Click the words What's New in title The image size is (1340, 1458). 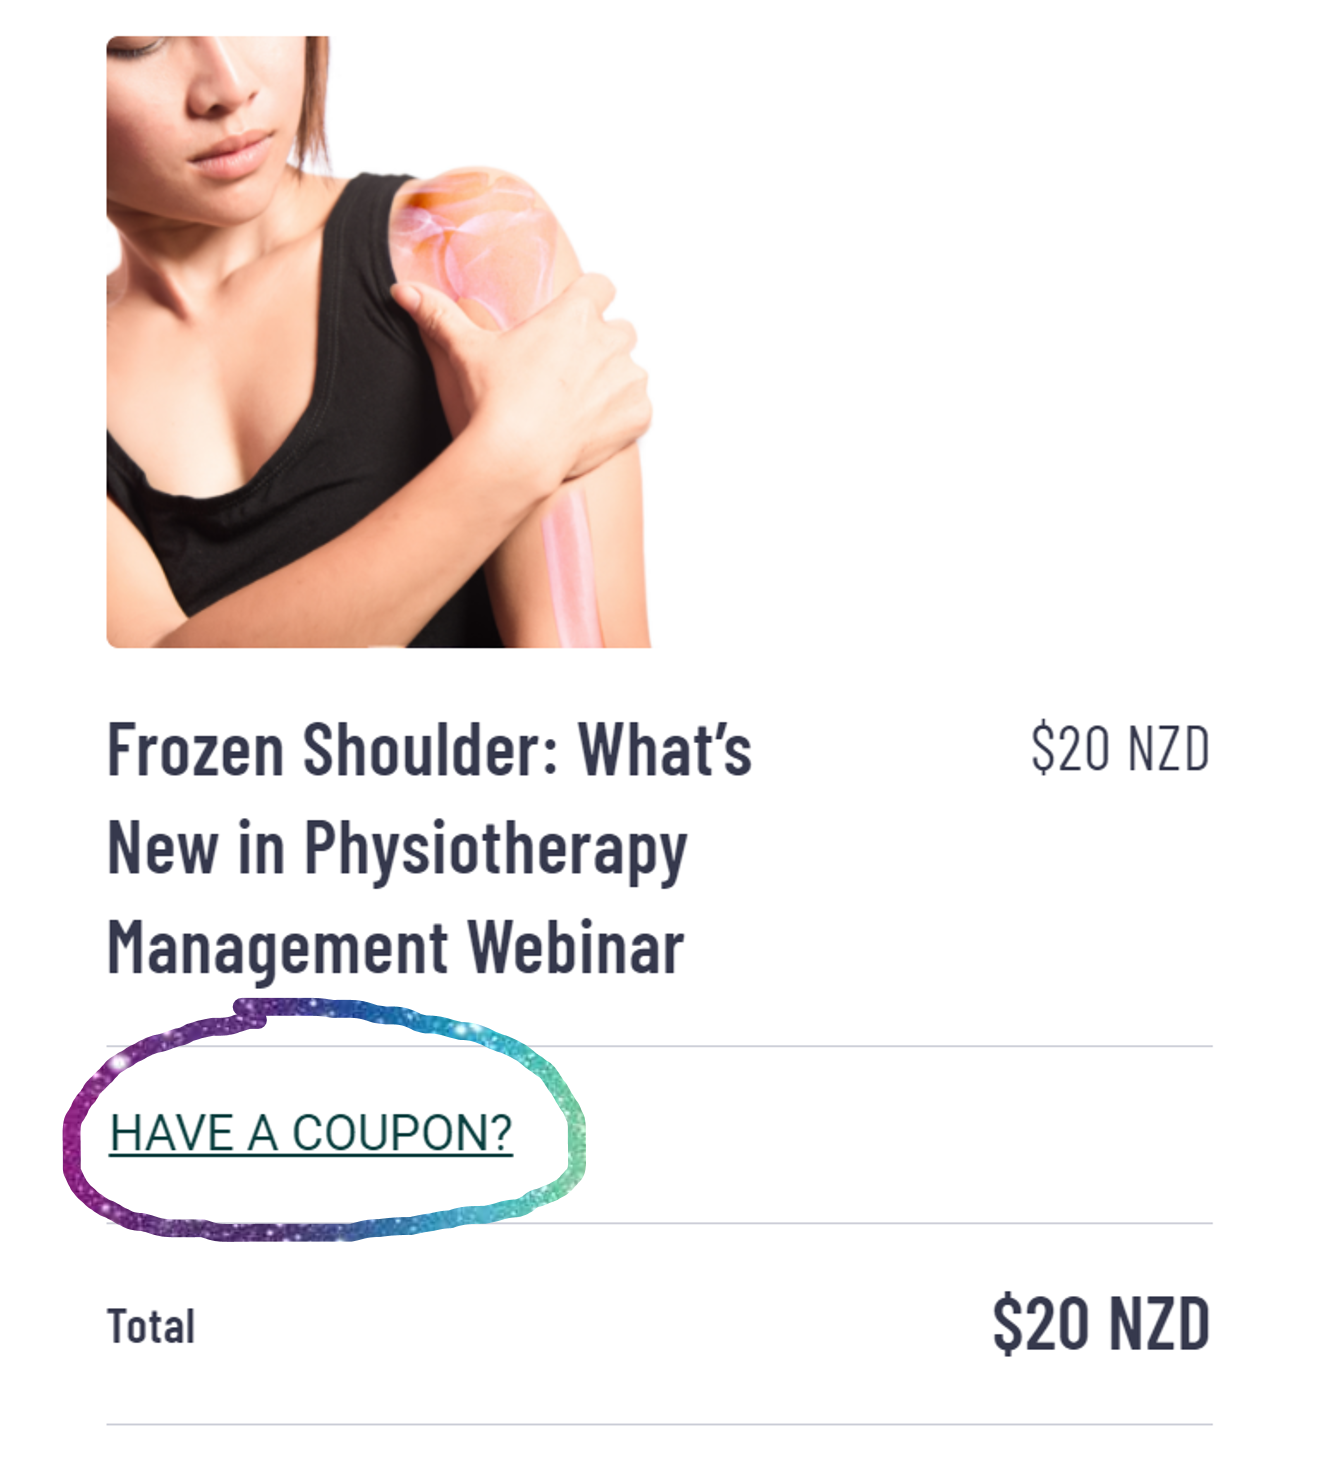(x=429, y=797)
